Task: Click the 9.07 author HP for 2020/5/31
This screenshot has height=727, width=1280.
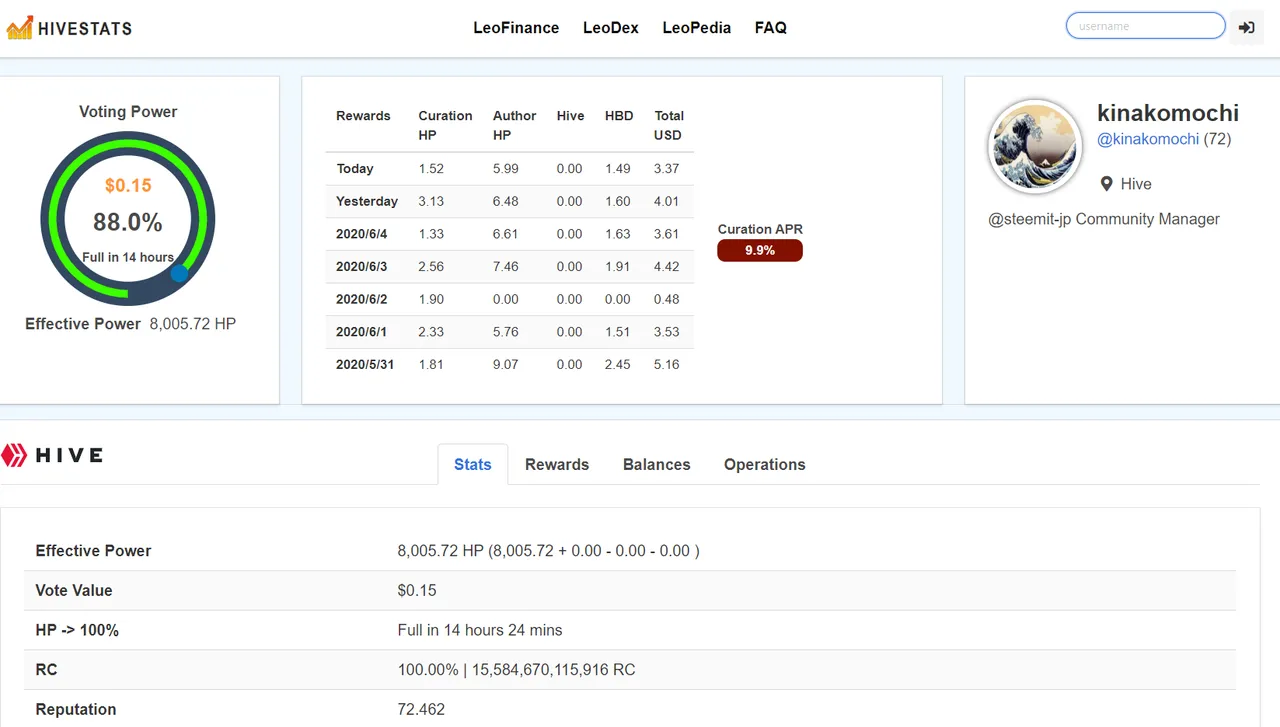Action: (x=506, y=364)
